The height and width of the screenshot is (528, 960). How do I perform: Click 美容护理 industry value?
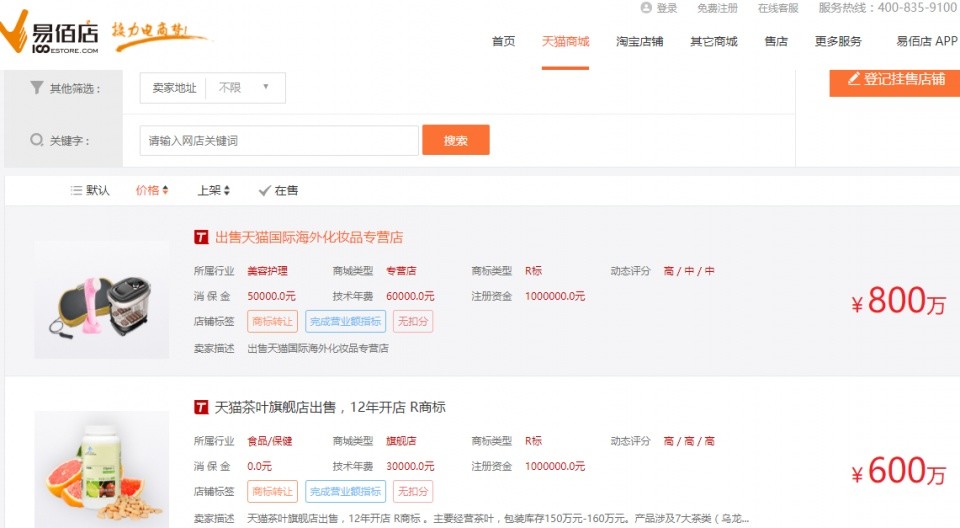pos(268,271)
